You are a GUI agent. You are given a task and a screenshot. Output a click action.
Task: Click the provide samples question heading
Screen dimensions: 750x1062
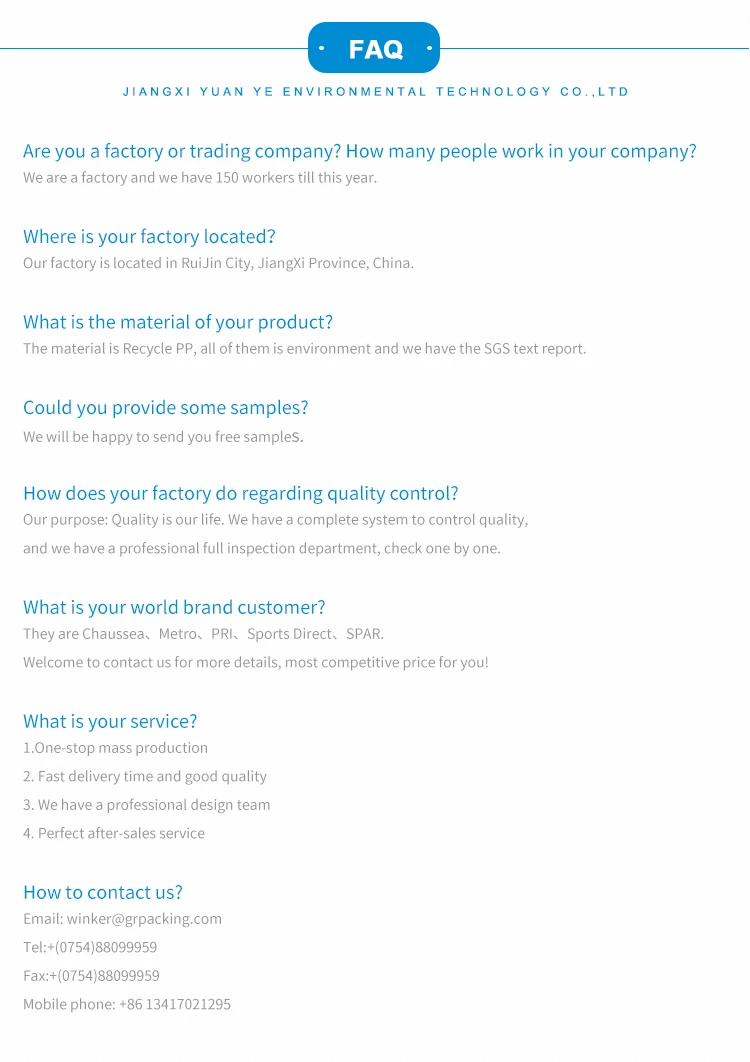pyautogui.click(x=166, y=408)
